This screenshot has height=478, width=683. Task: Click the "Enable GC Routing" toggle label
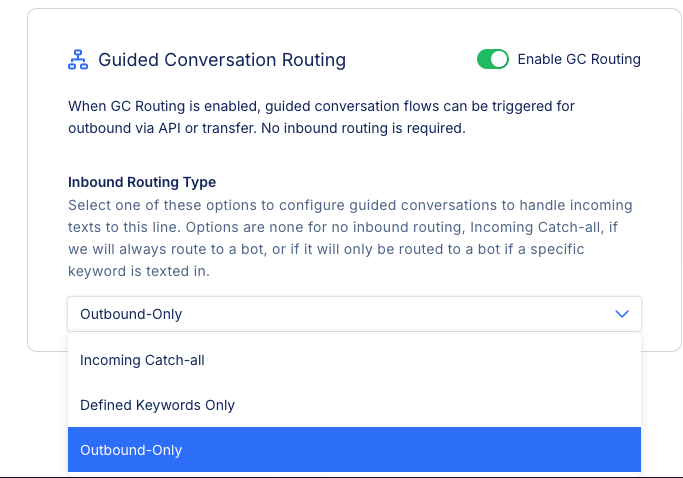(x=579, y=59)
